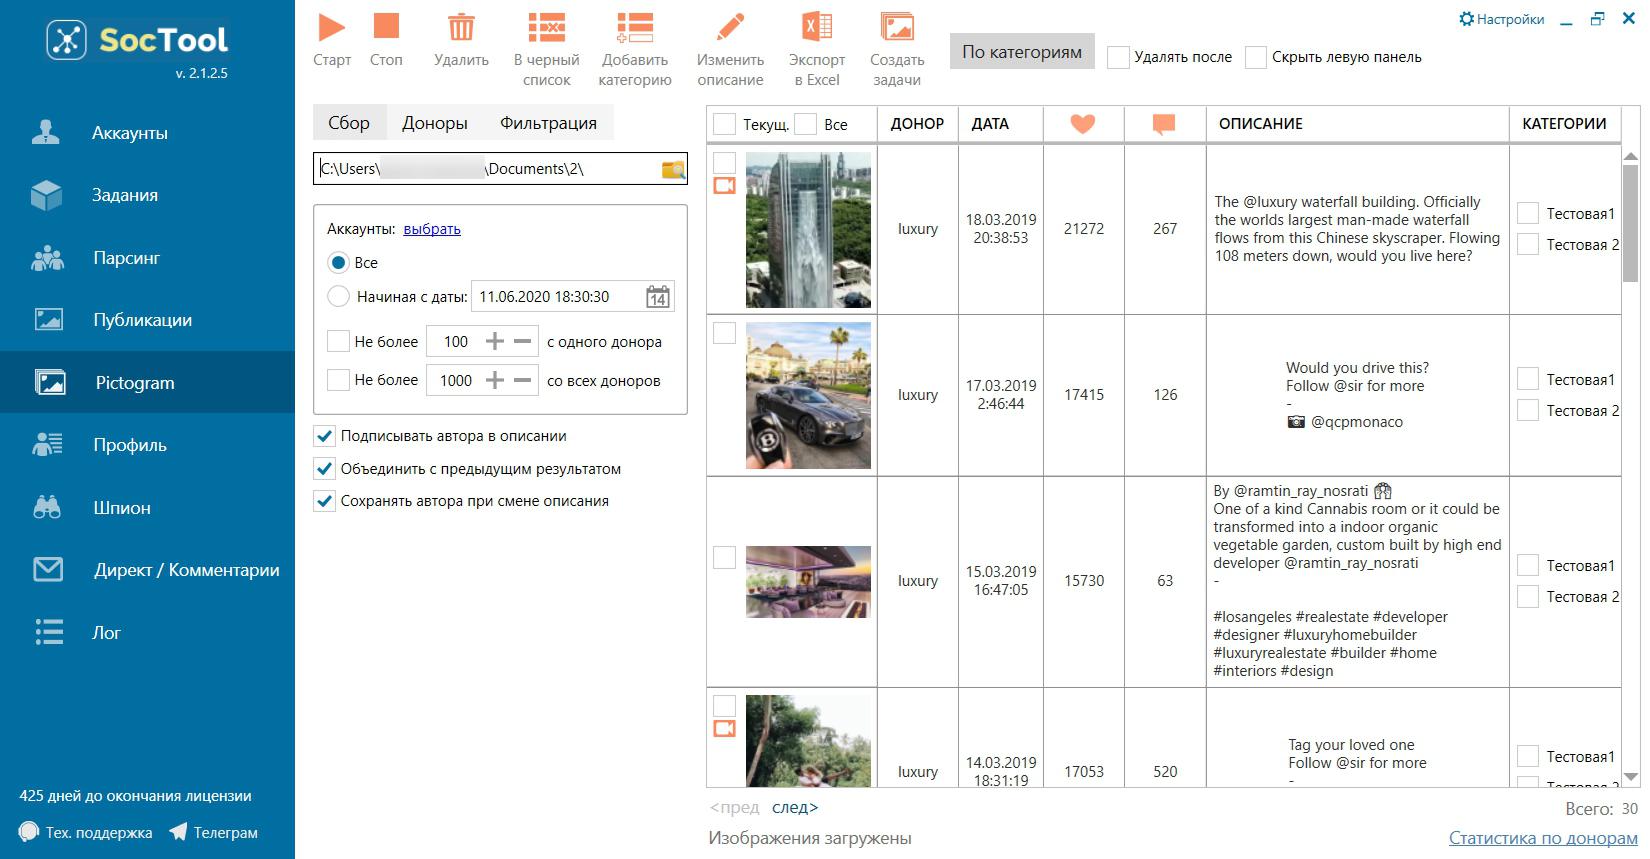The height and width of the screenshot is (859, 1650).
Task: Switch to the Сбор tab
Action: point(349,123)
